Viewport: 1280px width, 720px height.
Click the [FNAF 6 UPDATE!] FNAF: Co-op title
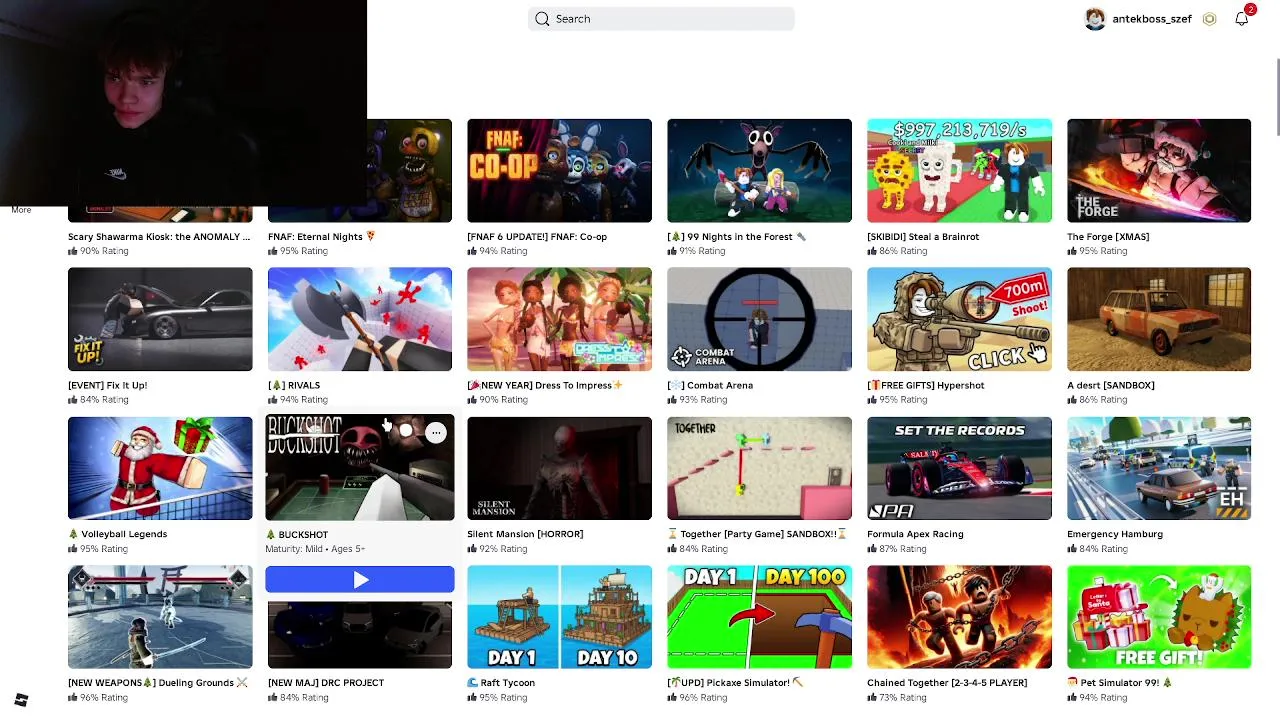pos(537,237)
